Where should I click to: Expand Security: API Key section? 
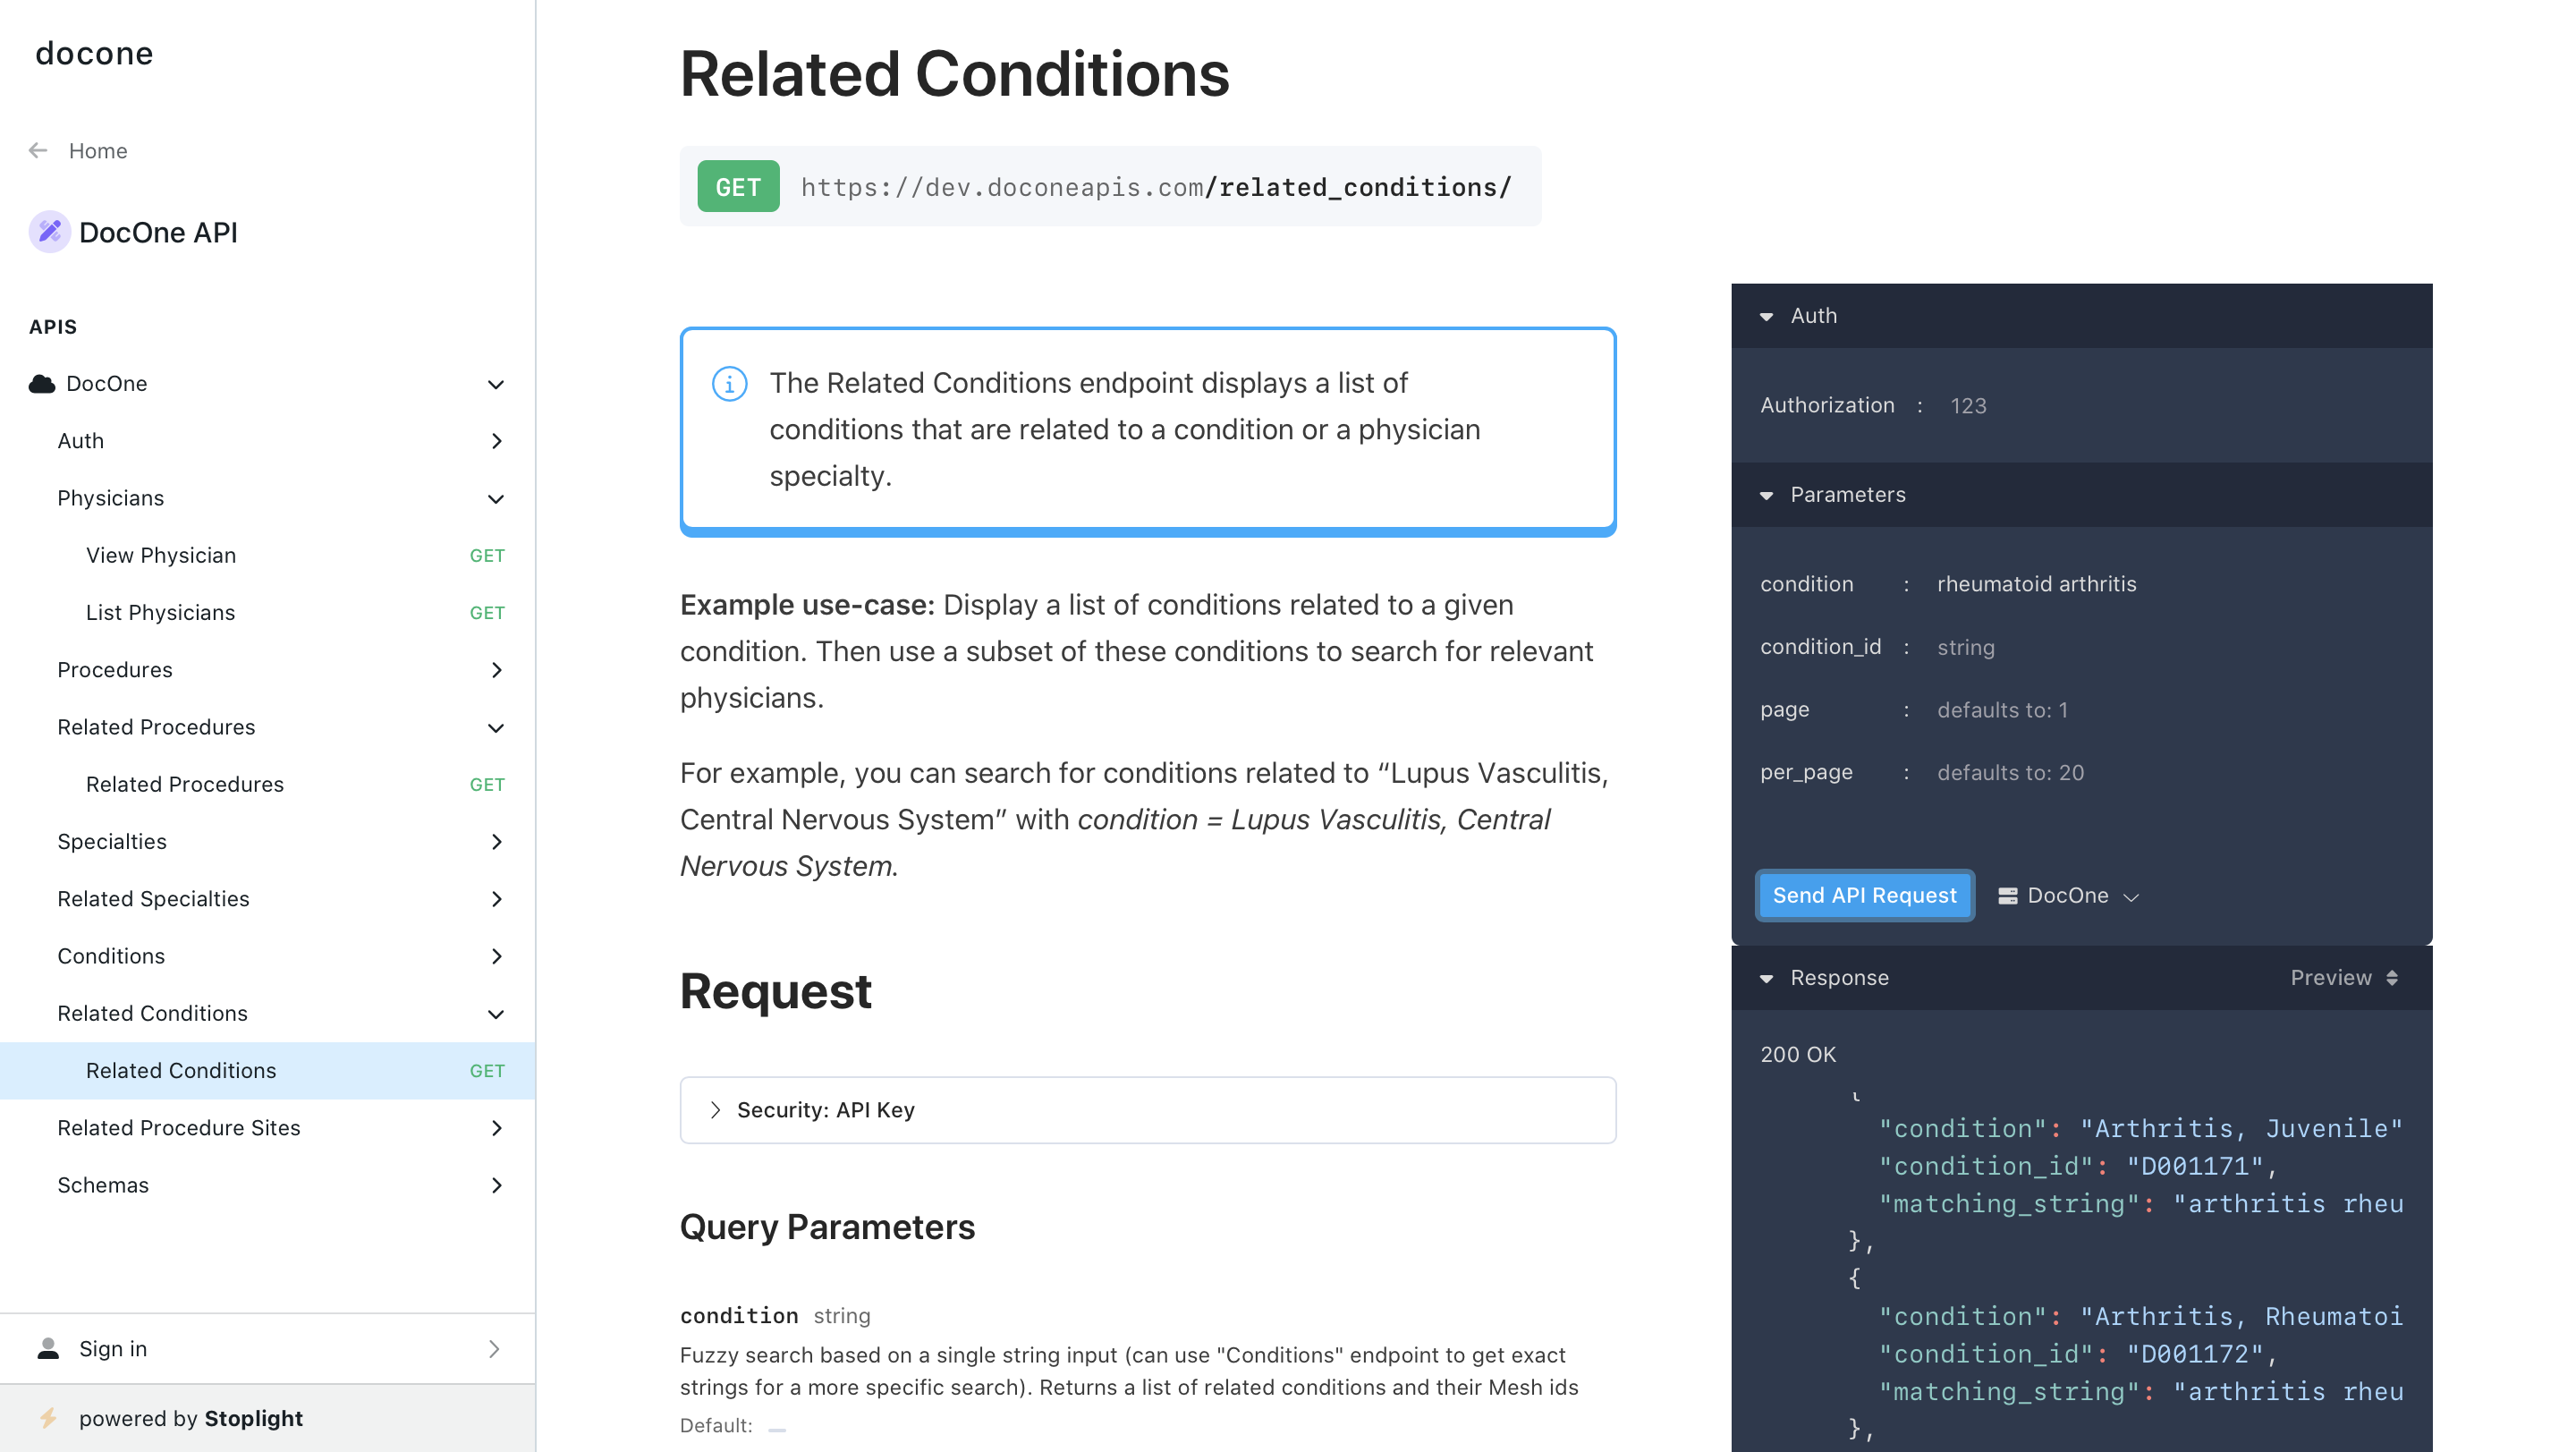click(1147, 1110)
